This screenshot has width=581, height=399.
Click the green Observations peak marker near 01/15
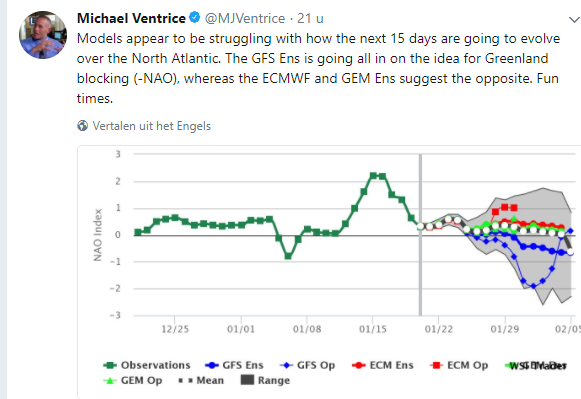374,176
